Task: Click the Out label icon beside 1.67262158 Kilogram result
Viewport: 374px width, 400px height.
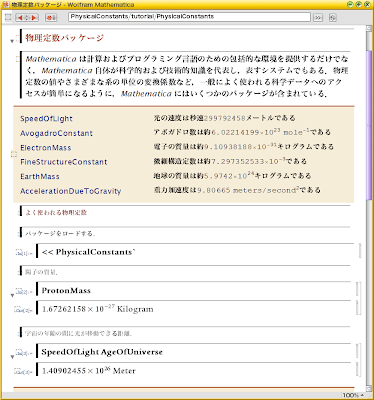Action: pos(23,310)
